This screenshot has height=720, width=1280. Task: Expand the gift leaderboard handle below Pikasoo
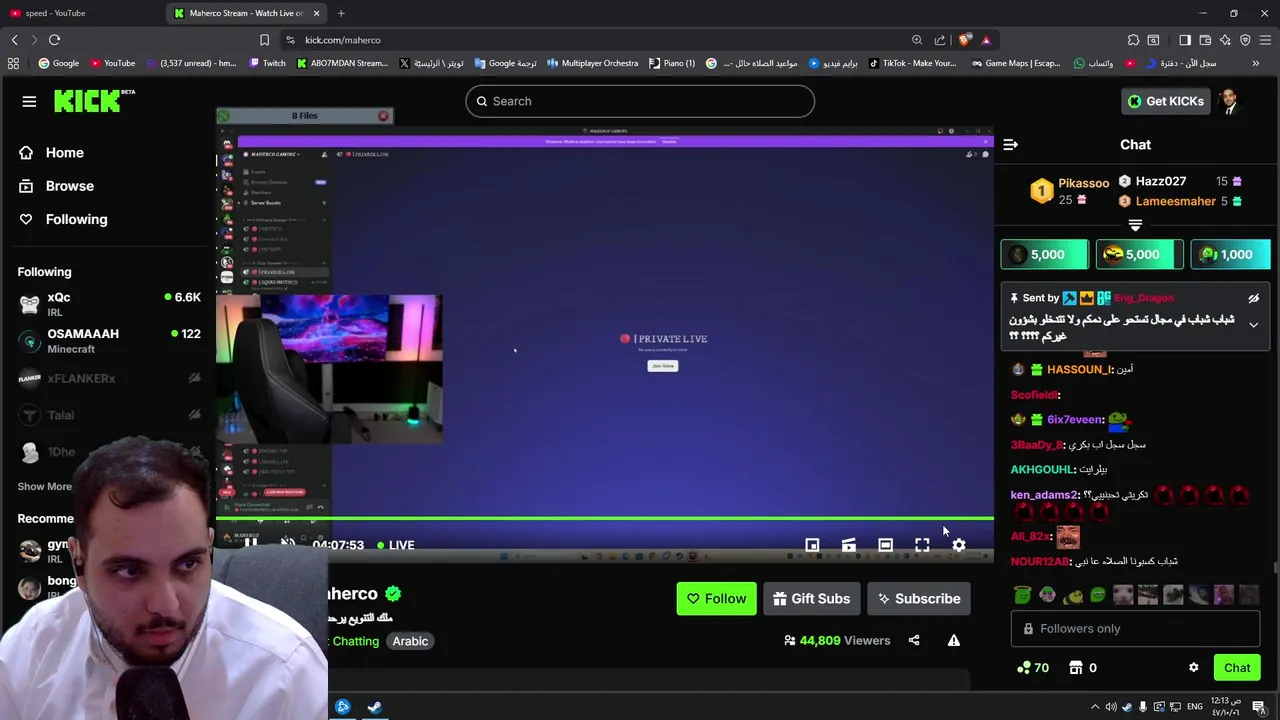pos(1135,225)
